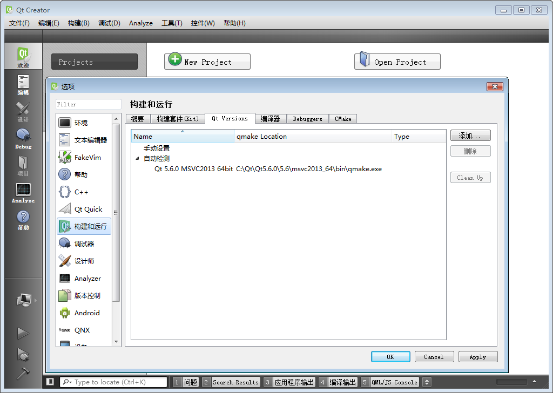Select the 文本编辑器 options category
The height and width of the screenshot is (394, 553).
[x=84, y=140]
